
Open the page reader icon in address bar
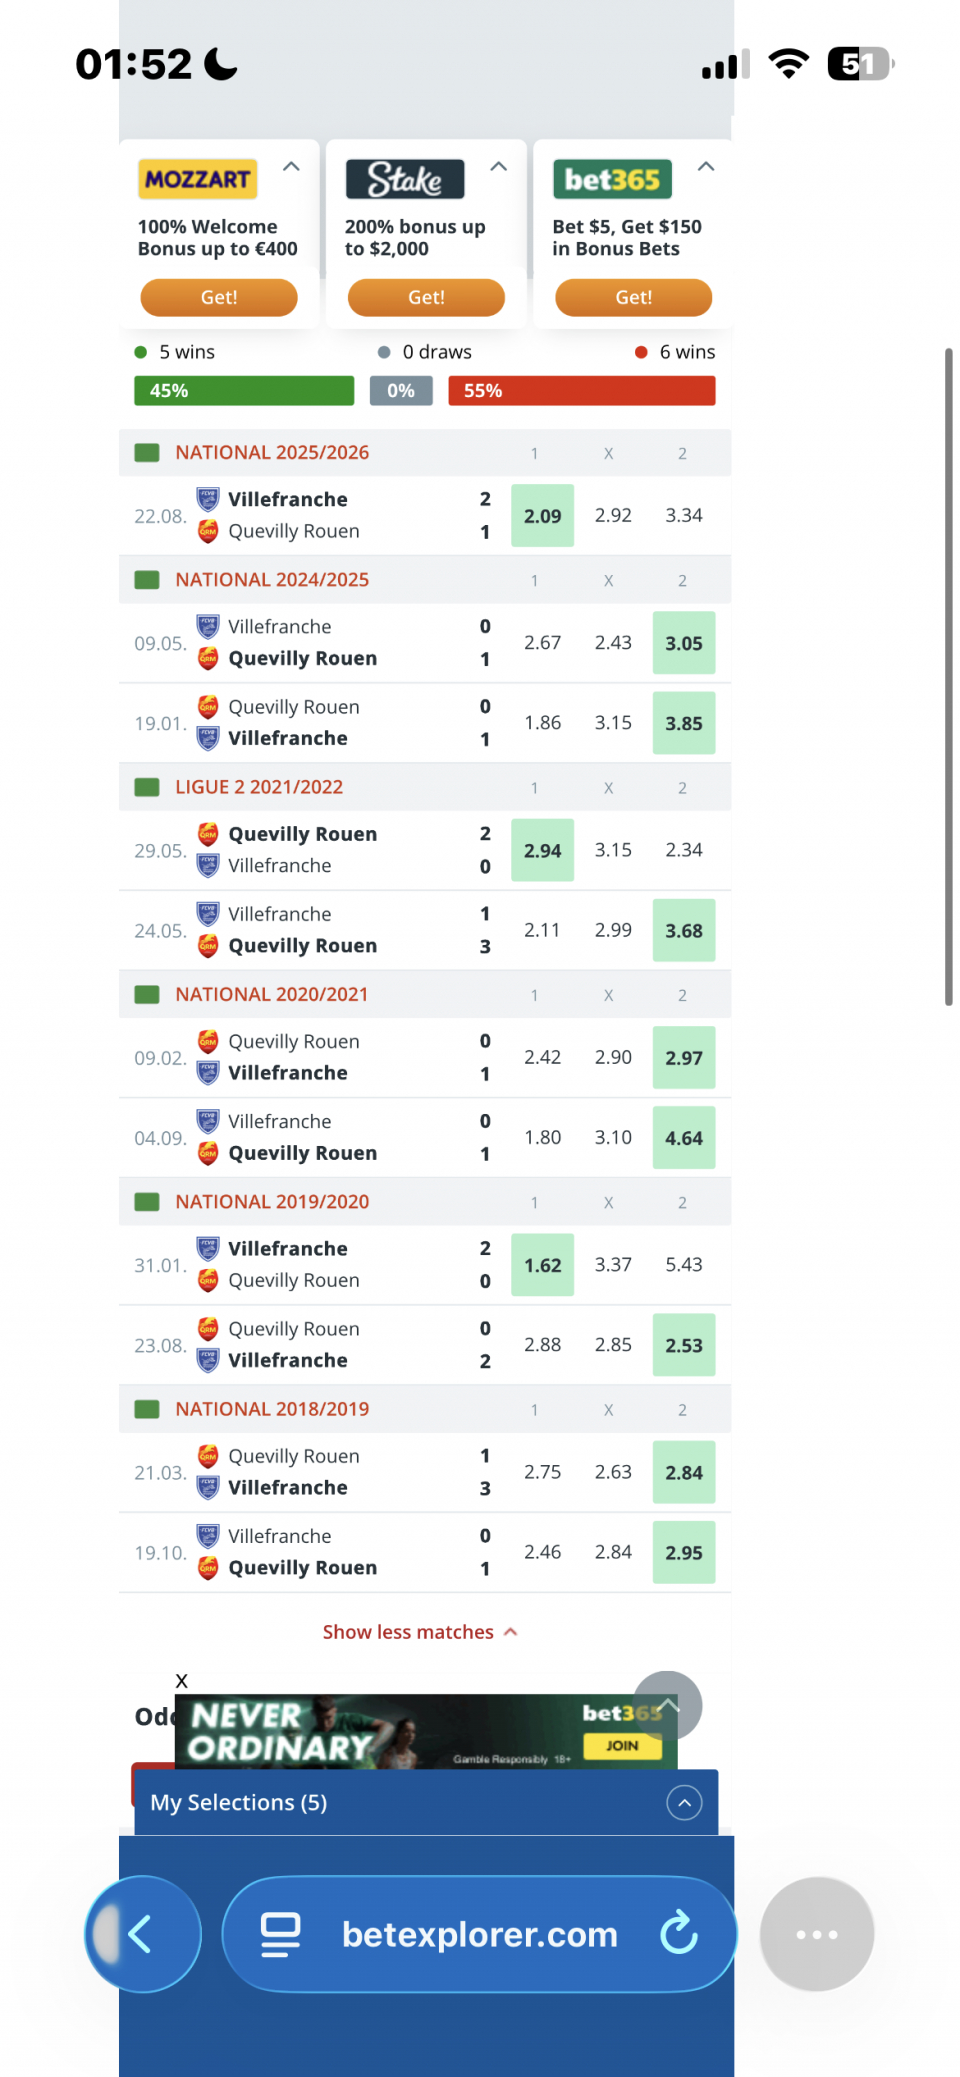[x=280, y=1934]
